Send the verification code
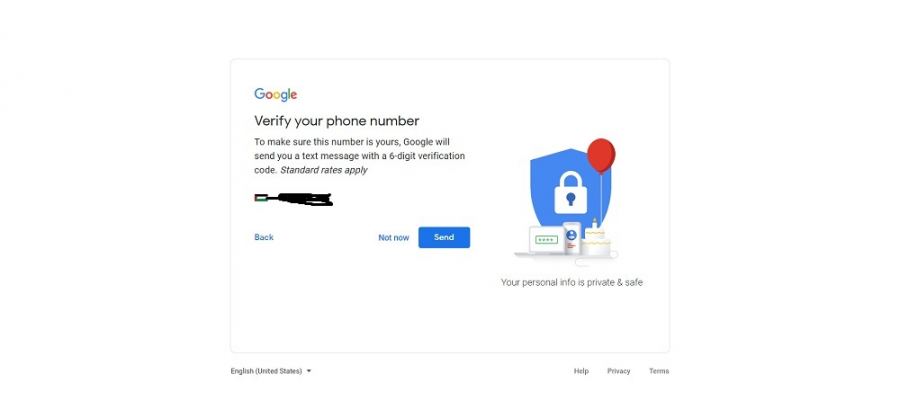 (x=444, y=238)
